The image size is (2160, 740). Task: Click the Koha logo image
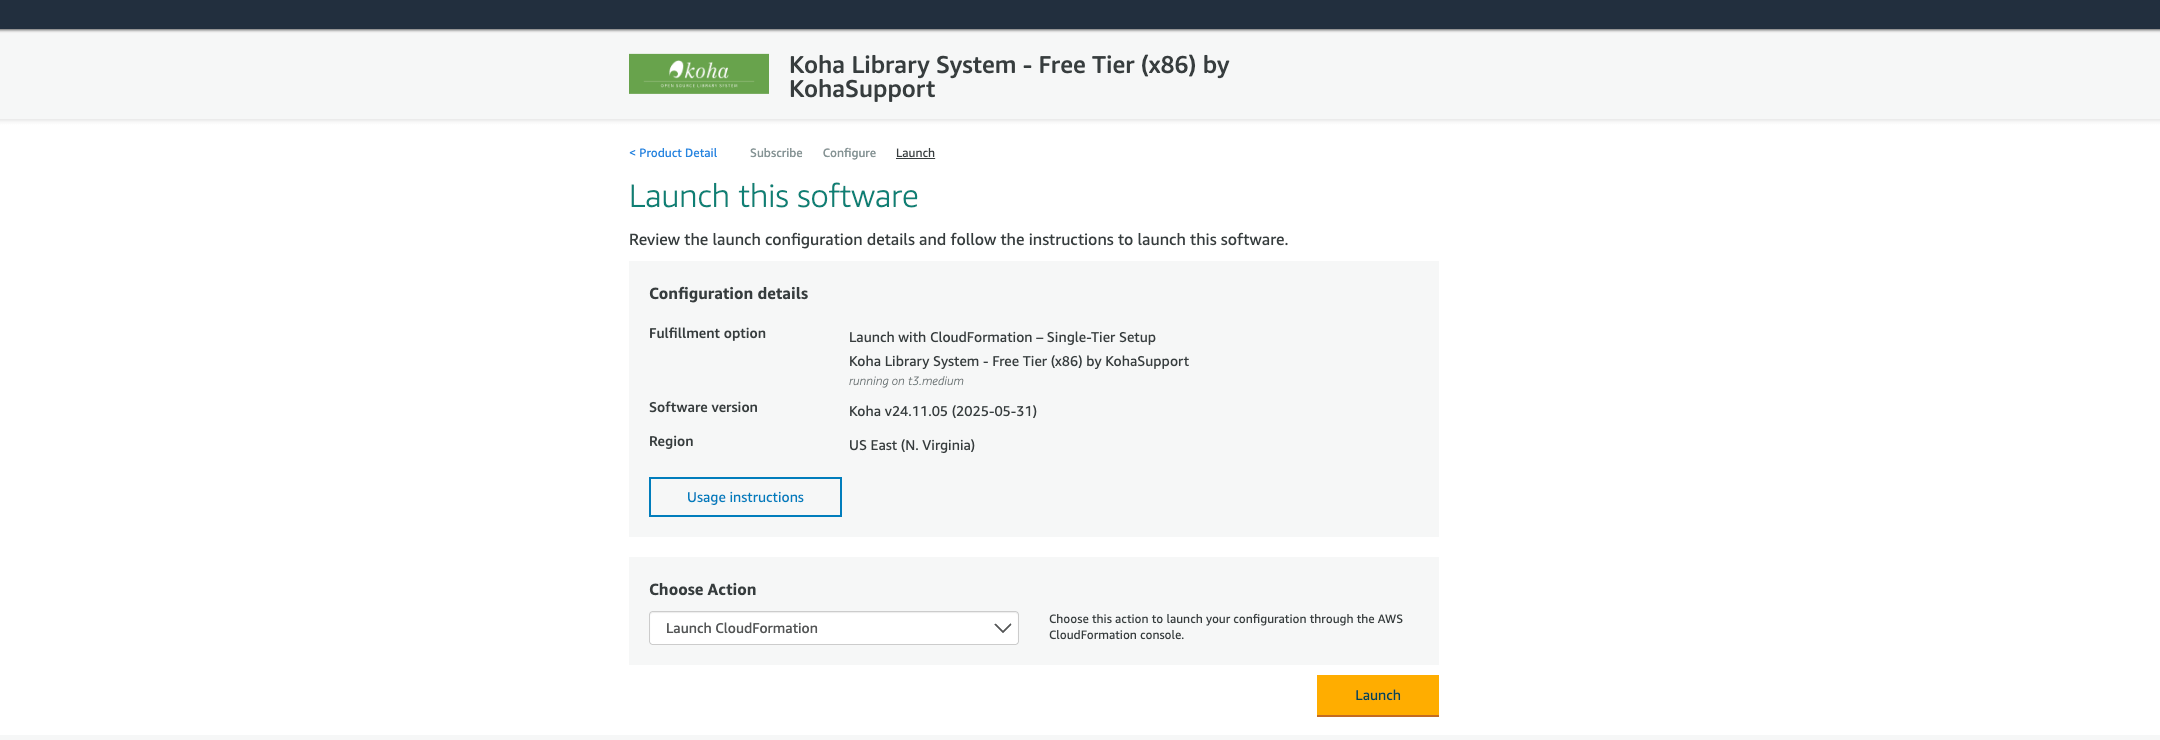pos(699,74)
